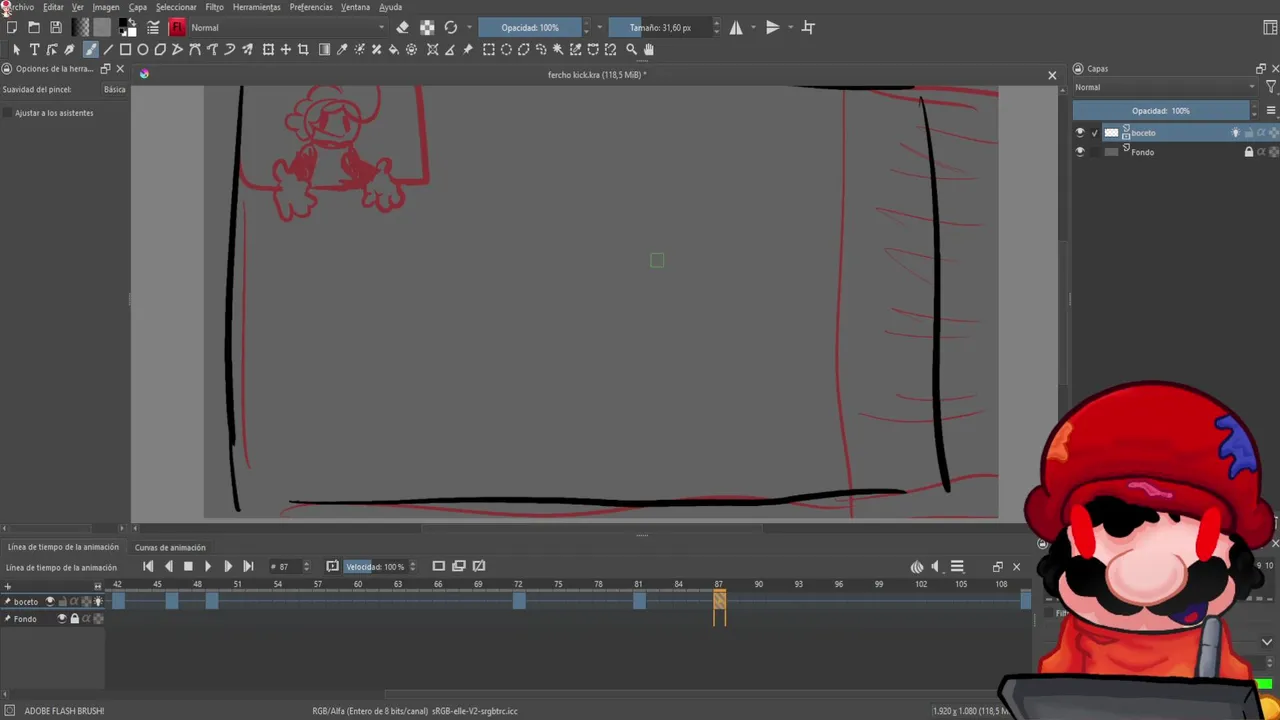Select the Transform tool
Screen dimensions: 1280x720
268,49
